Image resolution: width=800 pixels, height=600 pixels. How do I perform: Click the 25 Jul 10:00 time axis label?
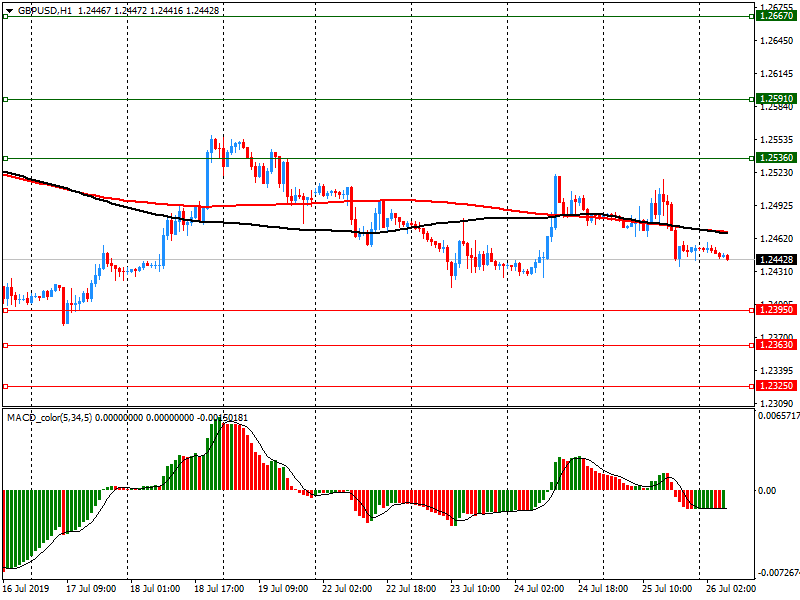click(x=667, y=589)
